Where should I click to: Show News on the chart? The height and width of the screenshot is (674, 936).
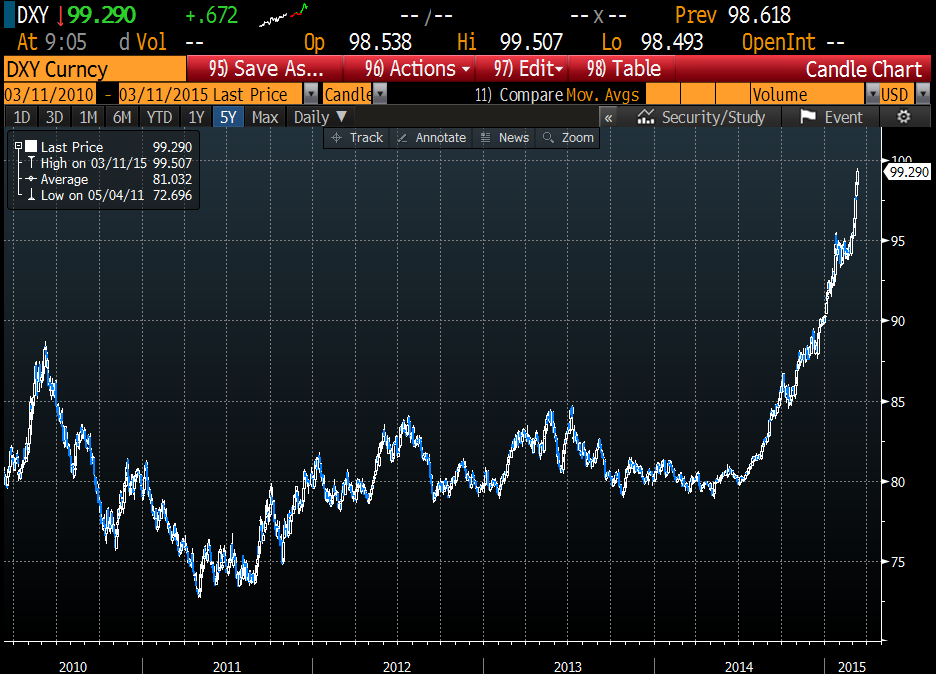point(505,138)
